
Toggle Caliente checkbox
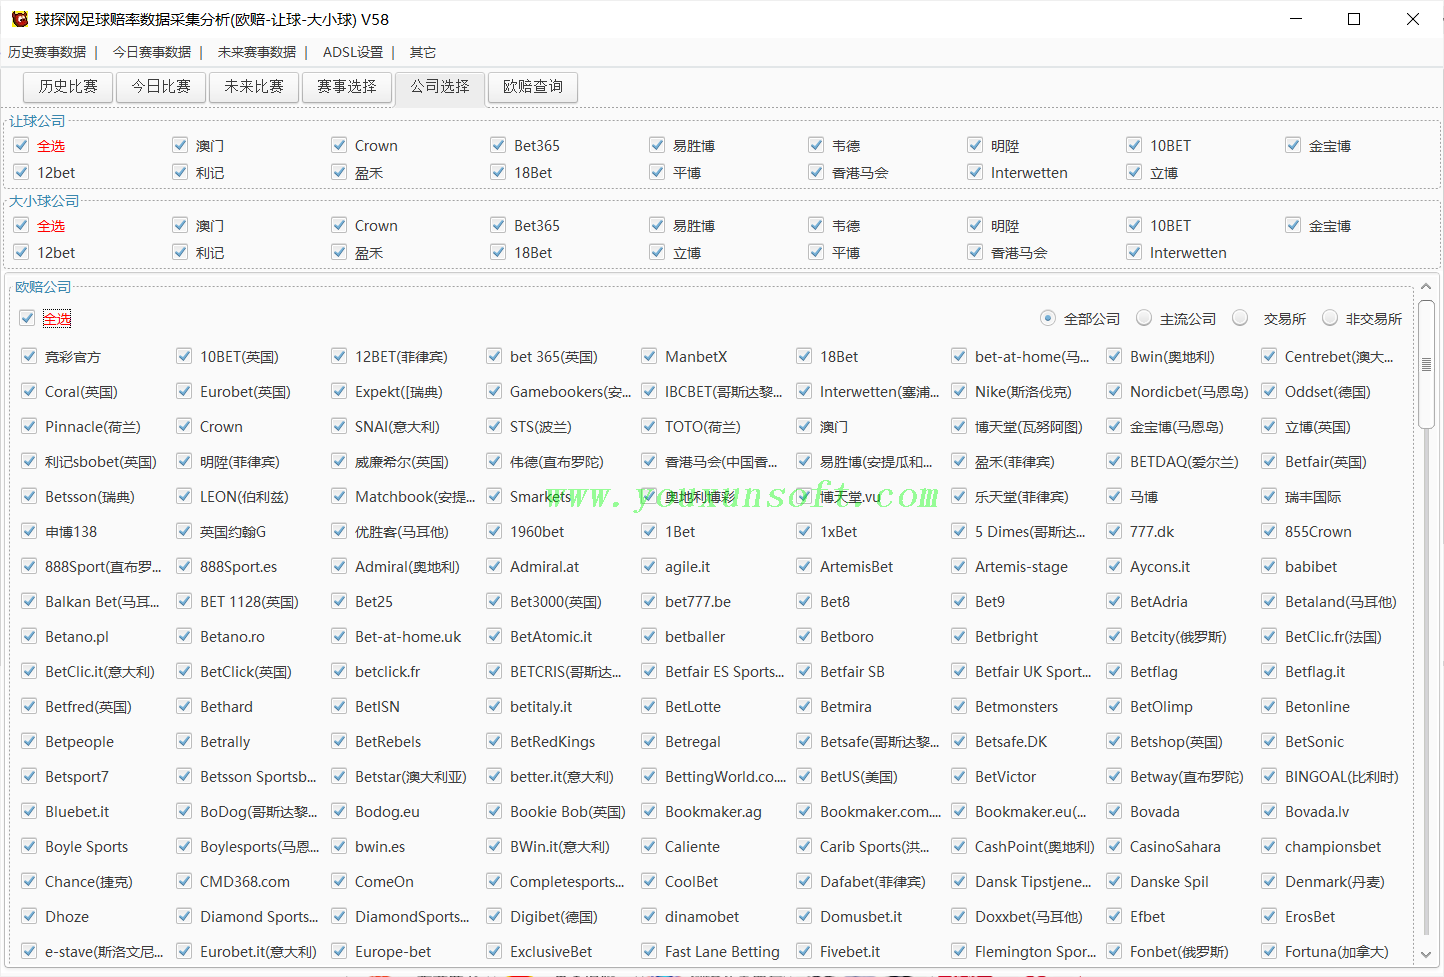point(649,846)
